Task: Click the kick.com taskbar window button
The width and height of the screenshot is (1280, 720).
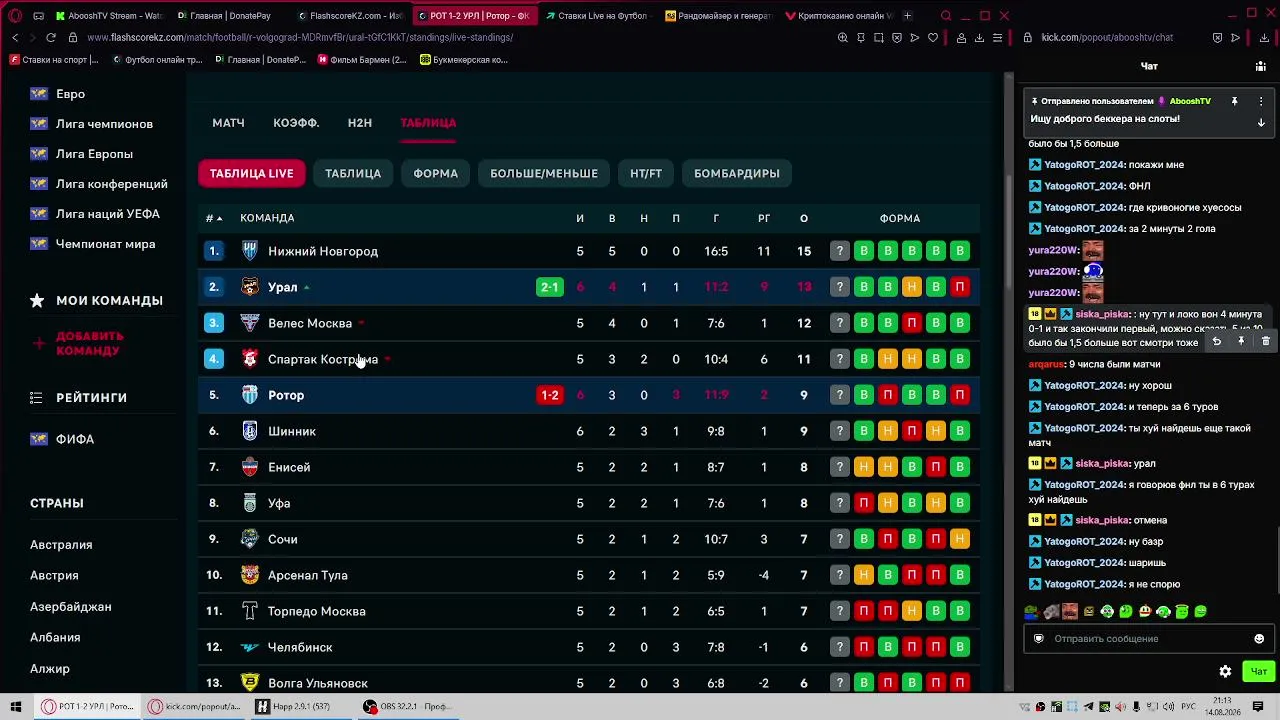Action: [x=194, y=707]
